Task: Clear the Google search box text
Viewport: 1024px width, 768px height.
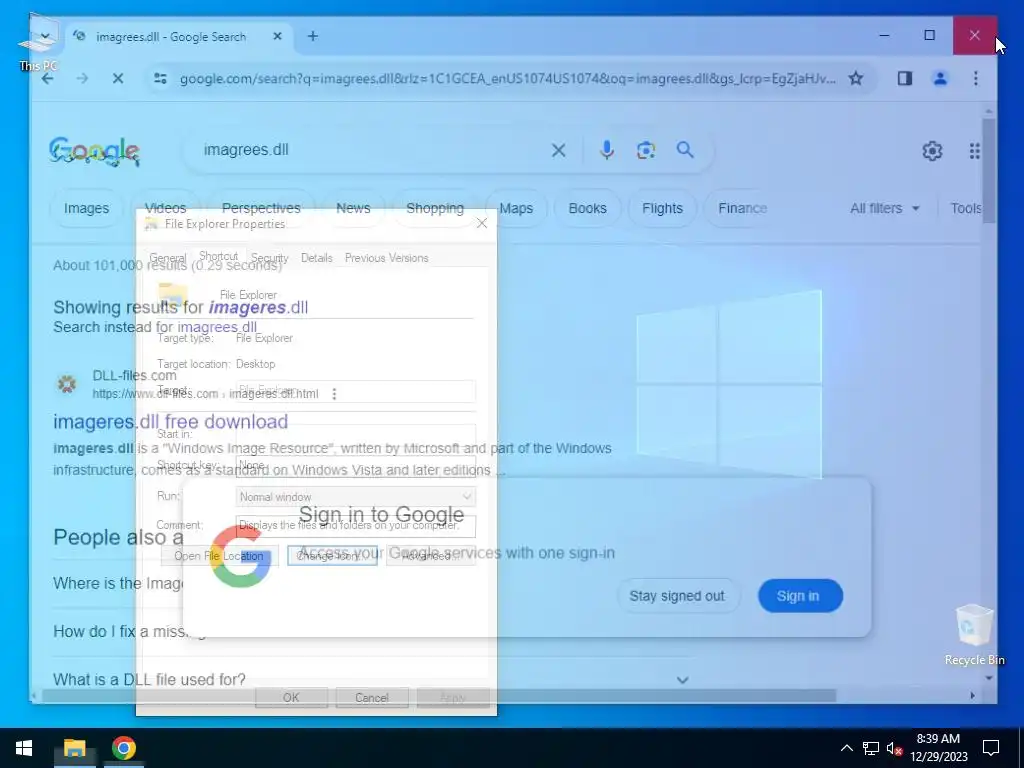Action: 558,151
